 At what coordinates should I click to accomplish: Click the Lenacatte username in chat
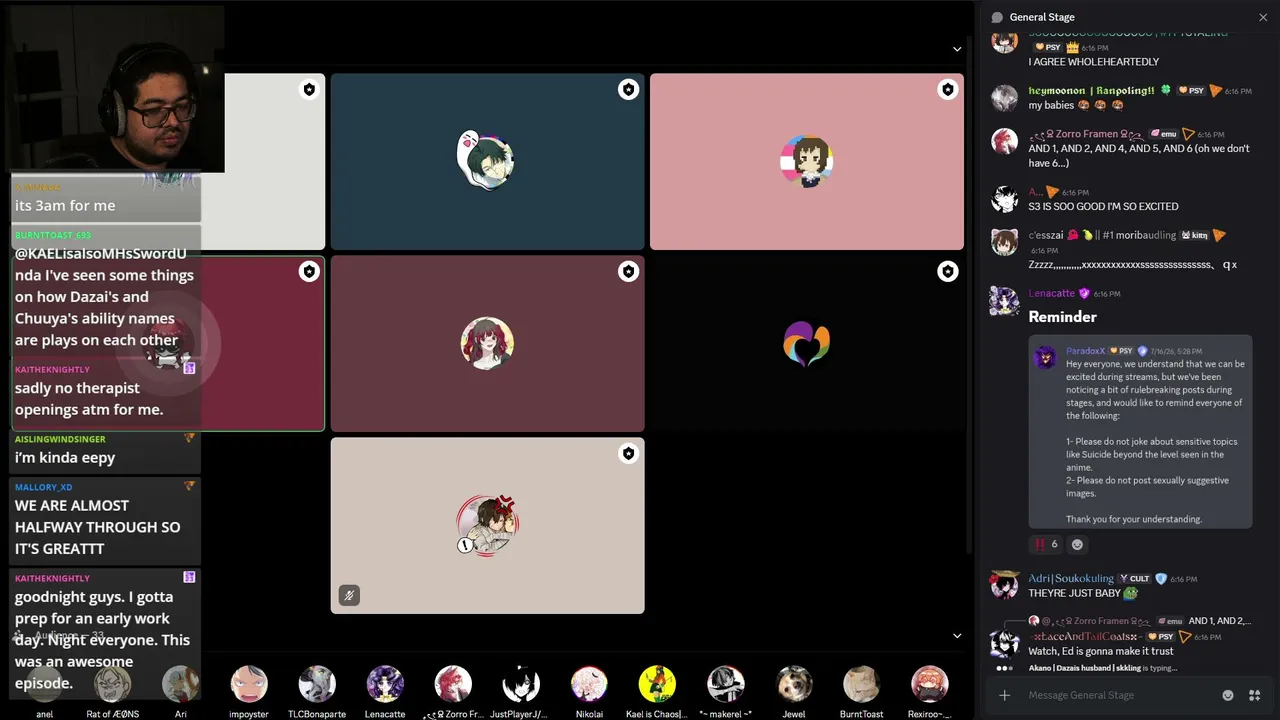point(1051,293)
